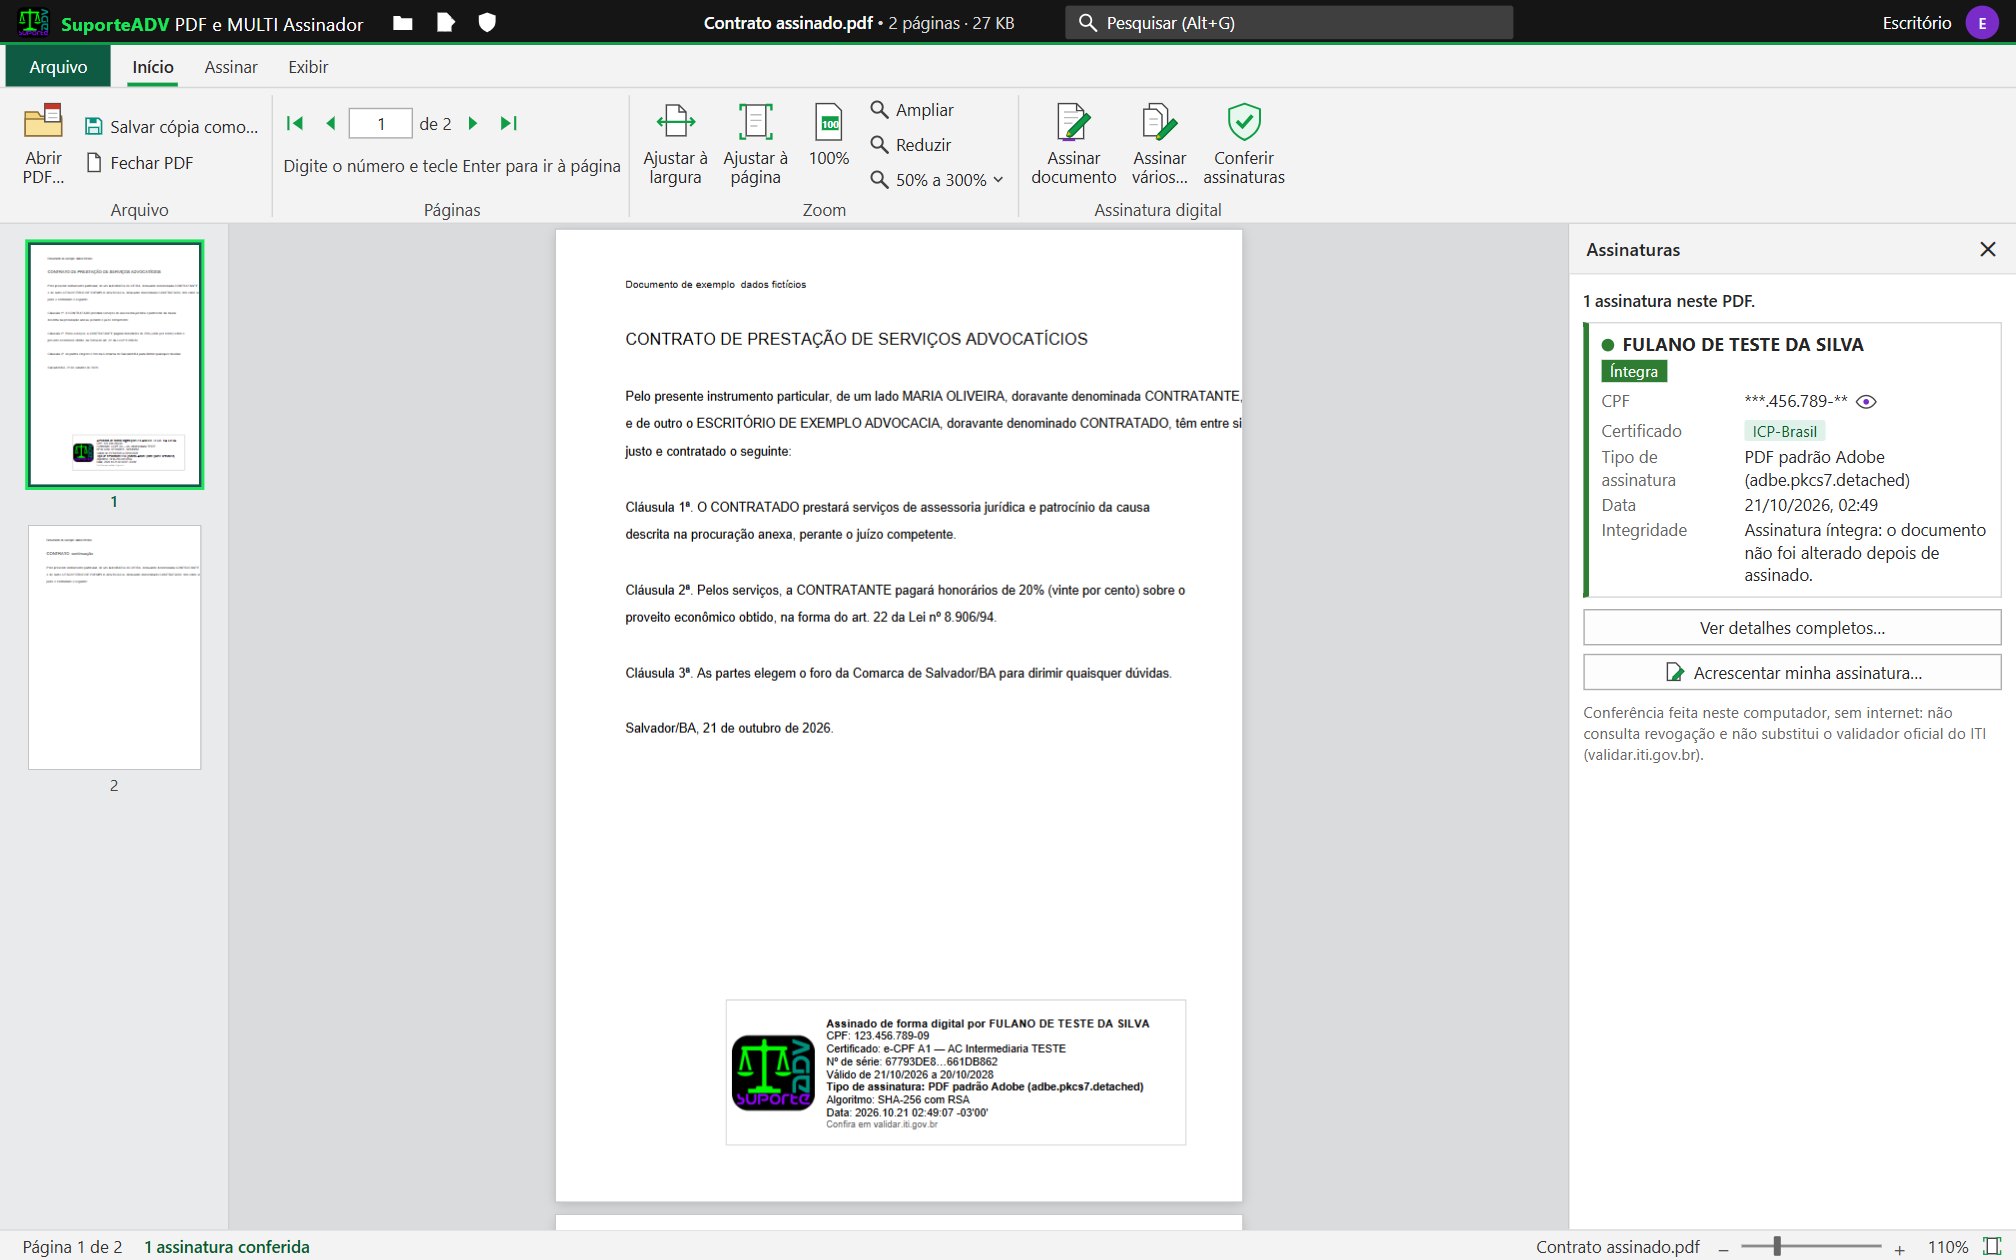Switch to the Assinar tab
The height and width of the screenshot is (1260, 2016).
[x=231, y=66]
